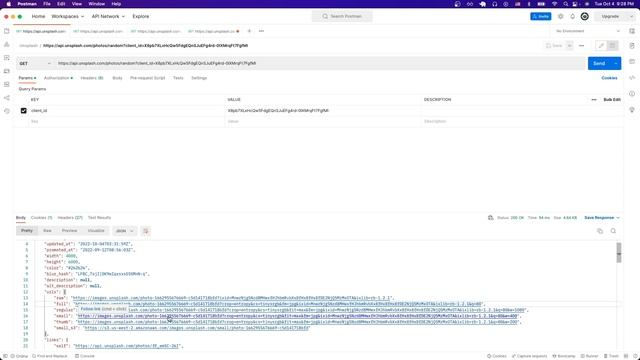Screen dimensions: 640x360
Task: Open HTTP method GET dropdown
Action: coord(35,63)
